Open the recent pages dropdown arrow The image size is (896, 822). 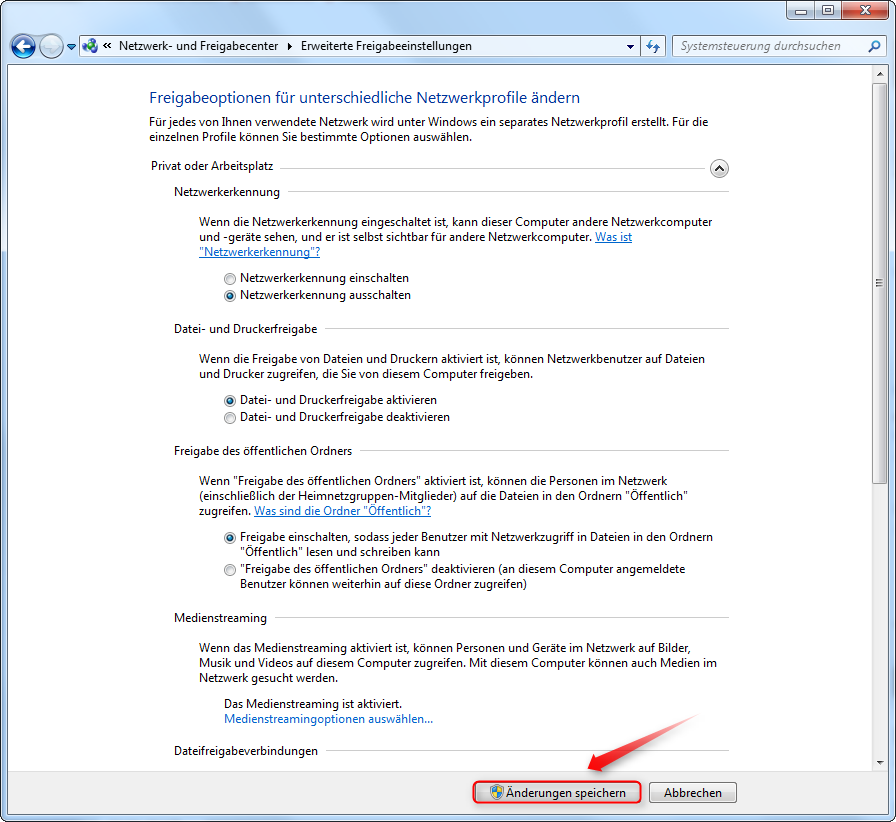[x=72, y=46]
